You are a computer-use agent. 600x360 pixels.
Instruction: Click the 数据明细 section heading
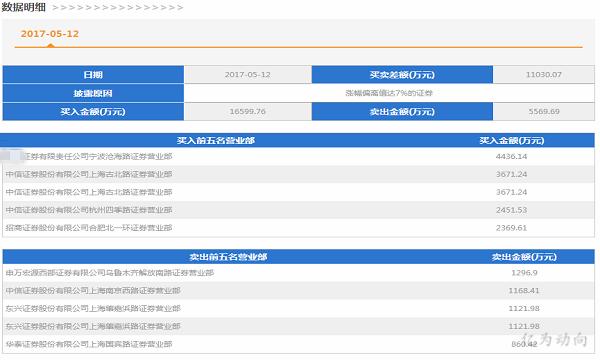point(24,7)
